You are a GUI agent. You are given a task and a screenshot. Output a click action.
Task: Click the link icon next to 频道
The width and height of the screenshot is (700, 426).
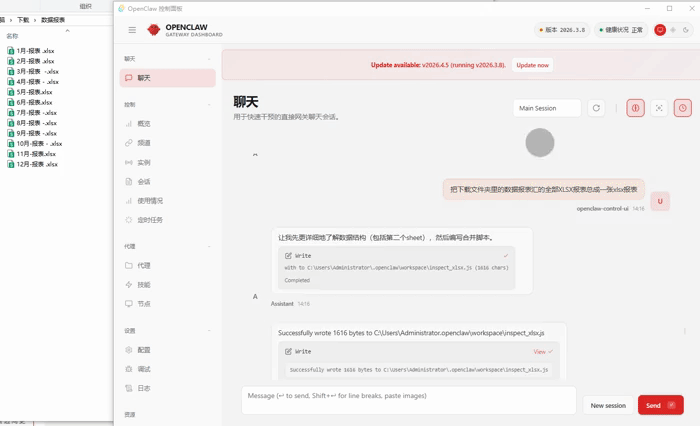coord(129,143)
